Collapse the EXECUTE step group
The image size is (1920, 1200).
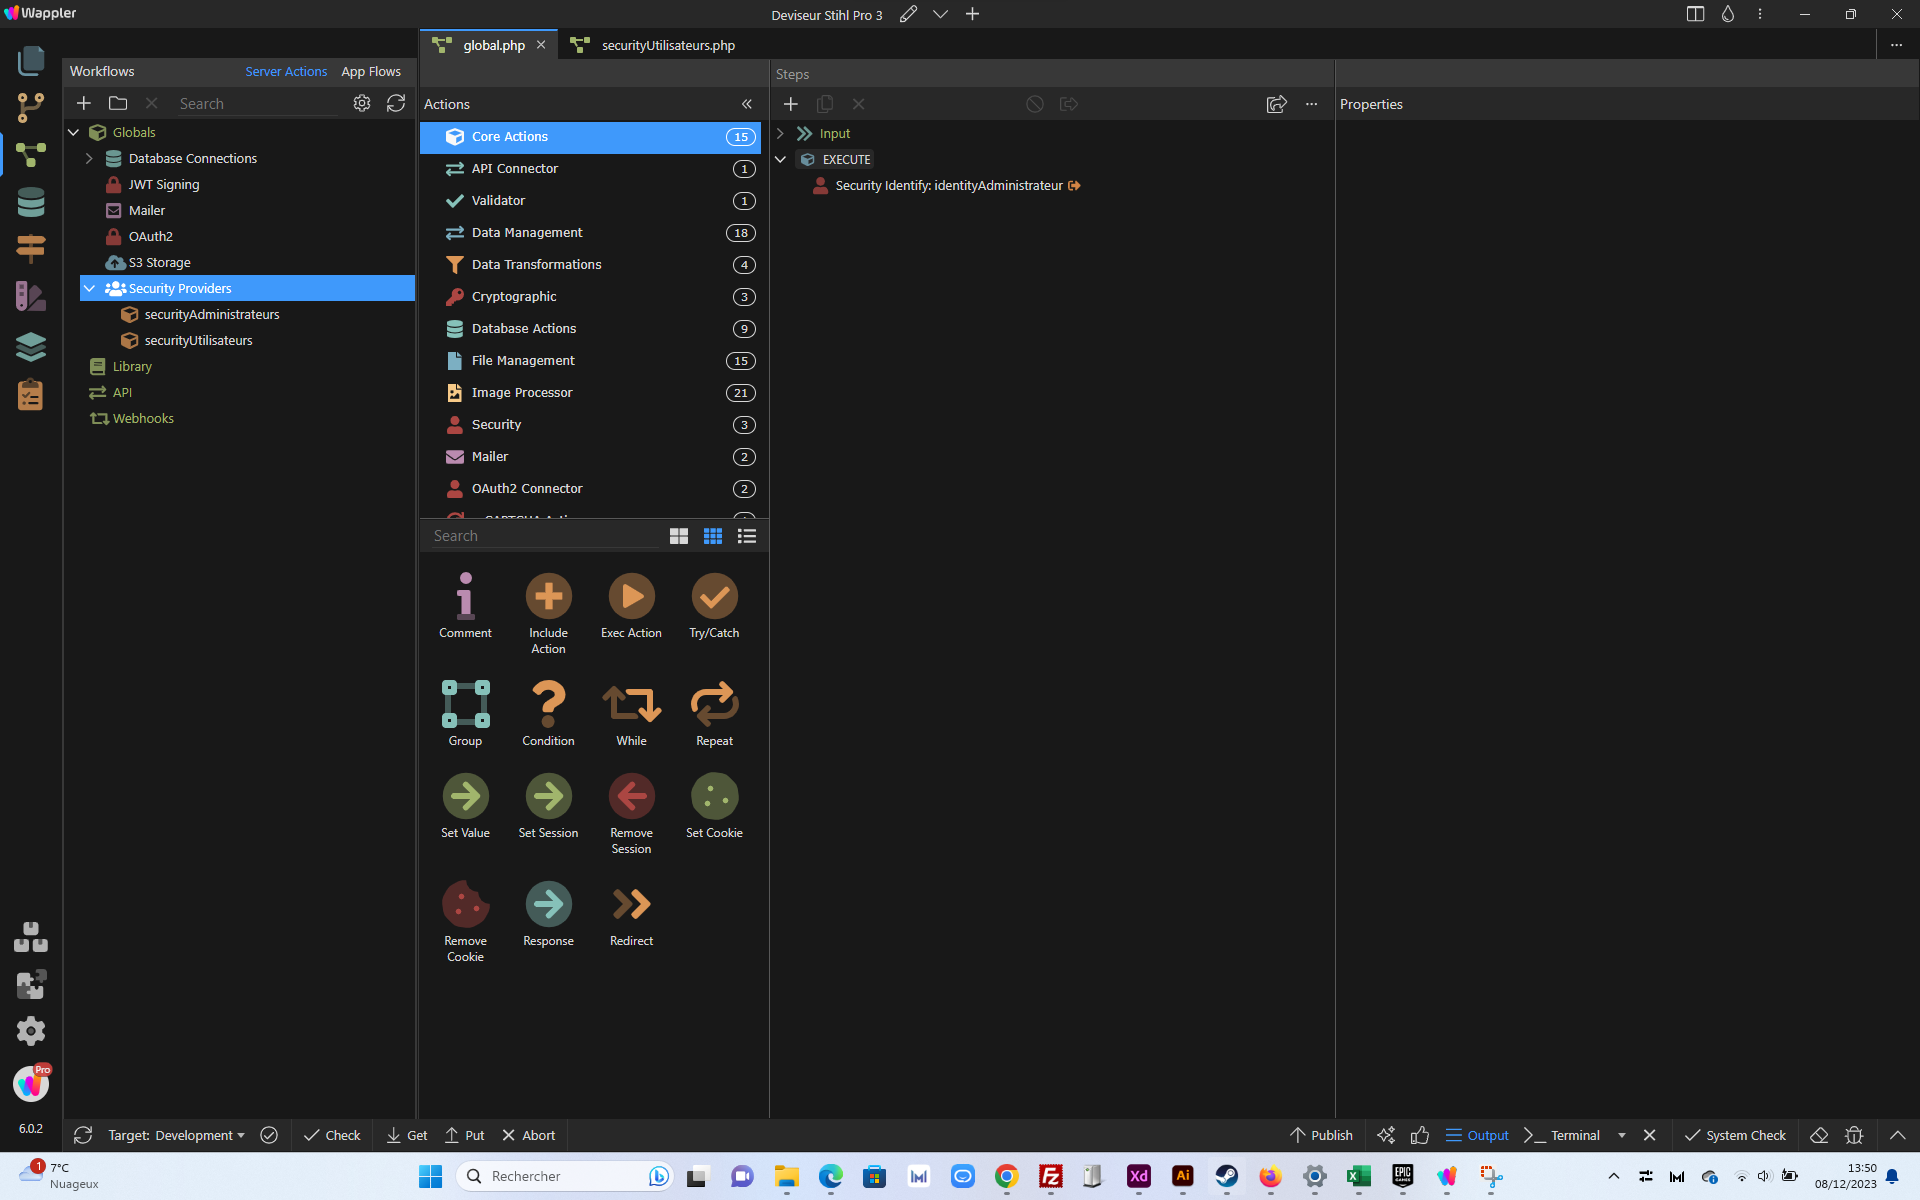[x=781, y=159]
